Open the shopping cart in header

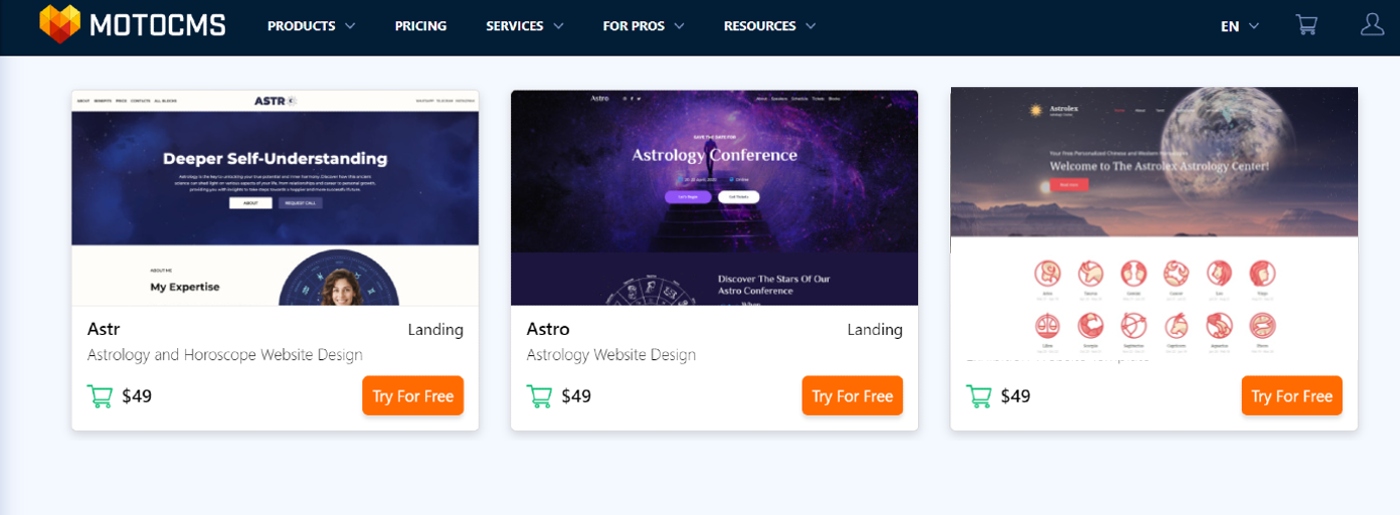[x=1306, y=25]
